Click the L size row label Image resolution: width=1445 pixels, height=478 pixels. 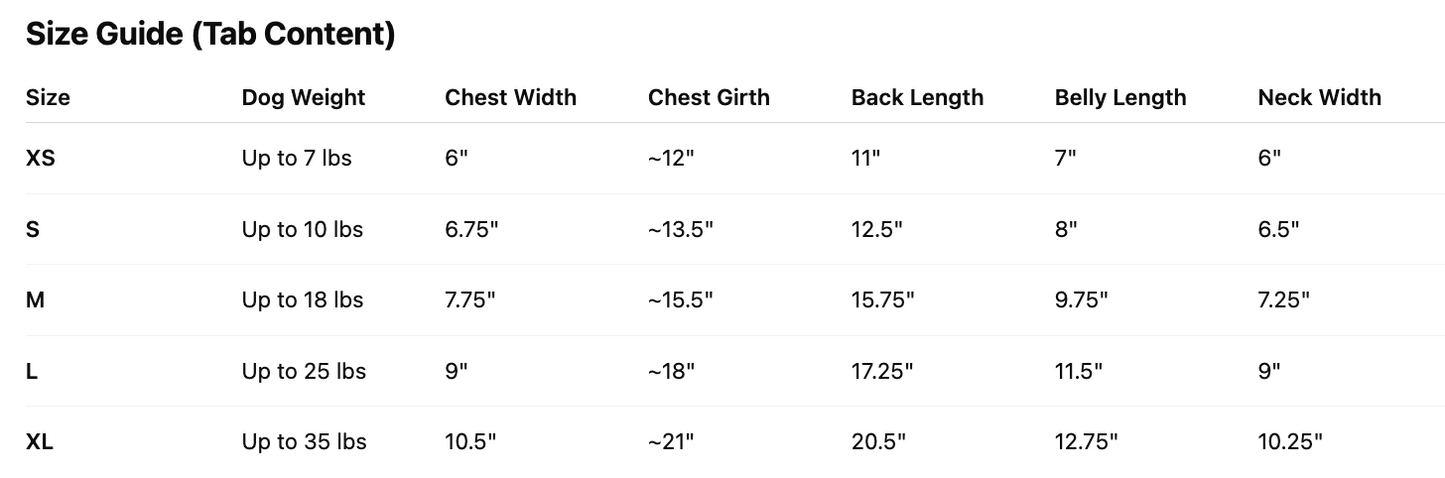click(32, 371)
